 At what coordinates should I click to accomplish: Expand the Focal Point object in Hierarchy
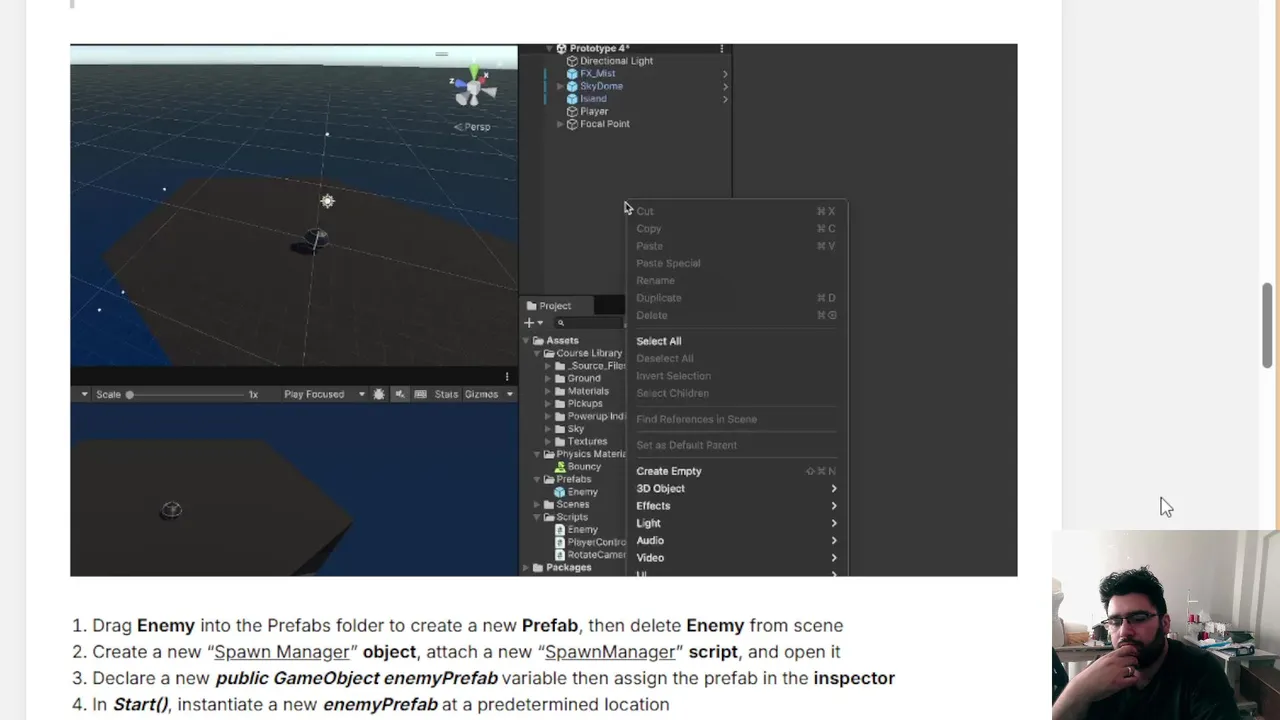[560, 125]
